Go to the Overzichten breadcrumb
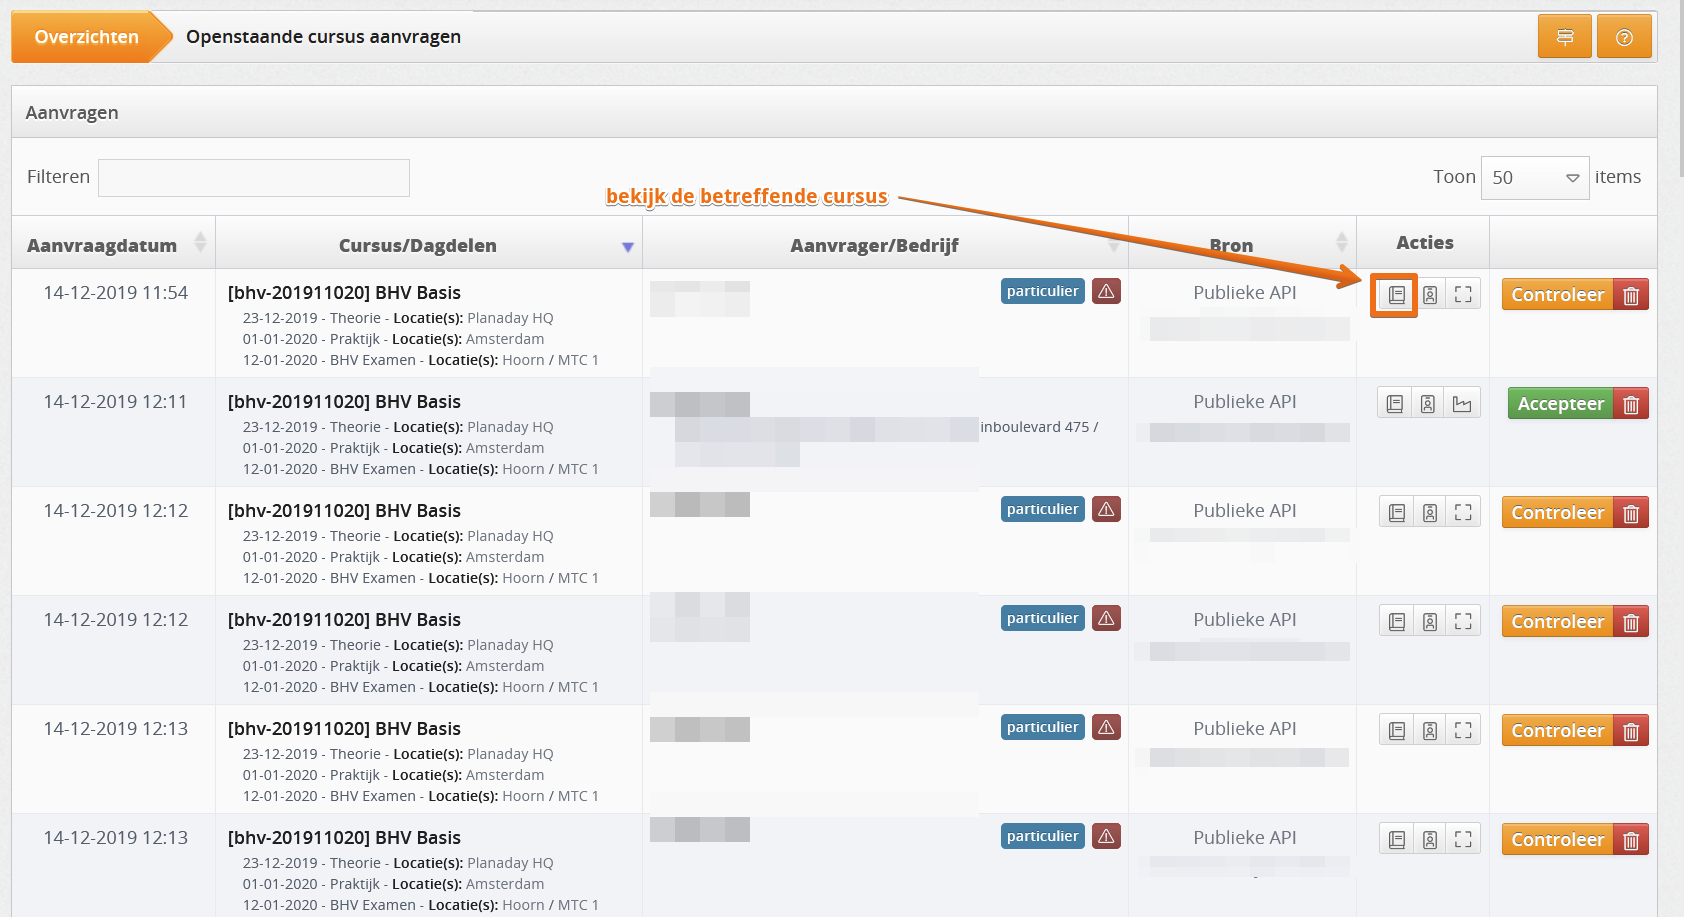 (x=86, y=37)
